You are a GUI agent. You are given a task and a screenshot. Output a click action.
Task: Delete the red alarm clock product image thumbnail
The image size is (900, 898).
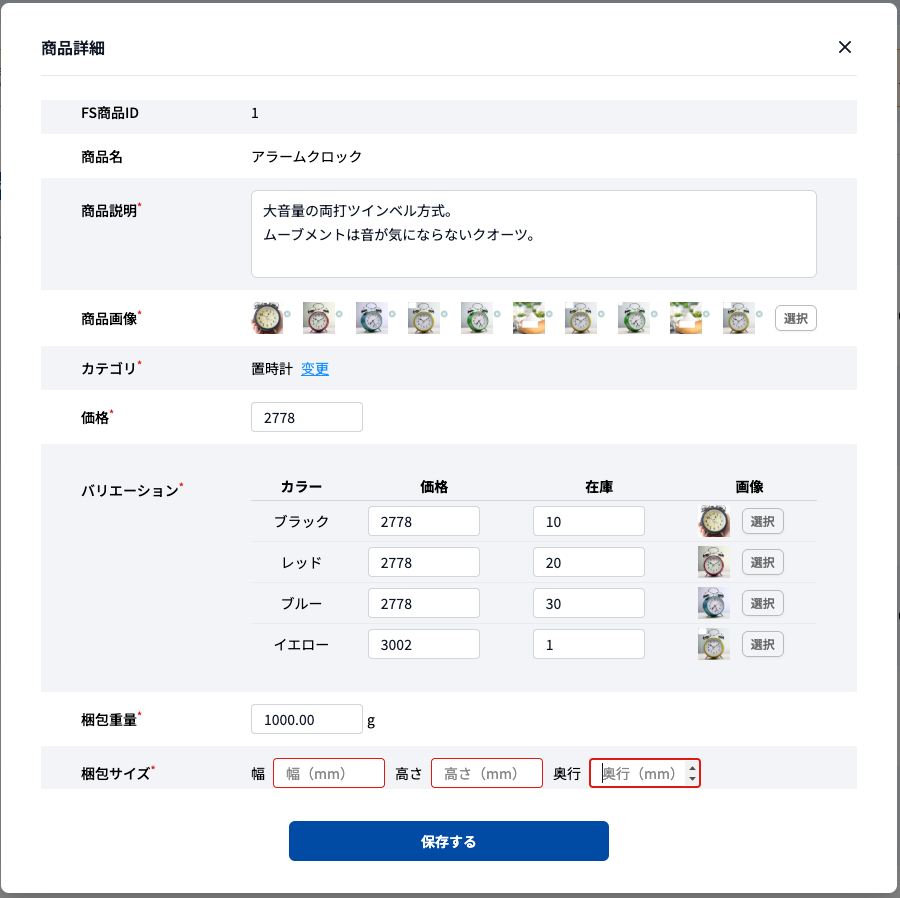click(x=339, y=313)
